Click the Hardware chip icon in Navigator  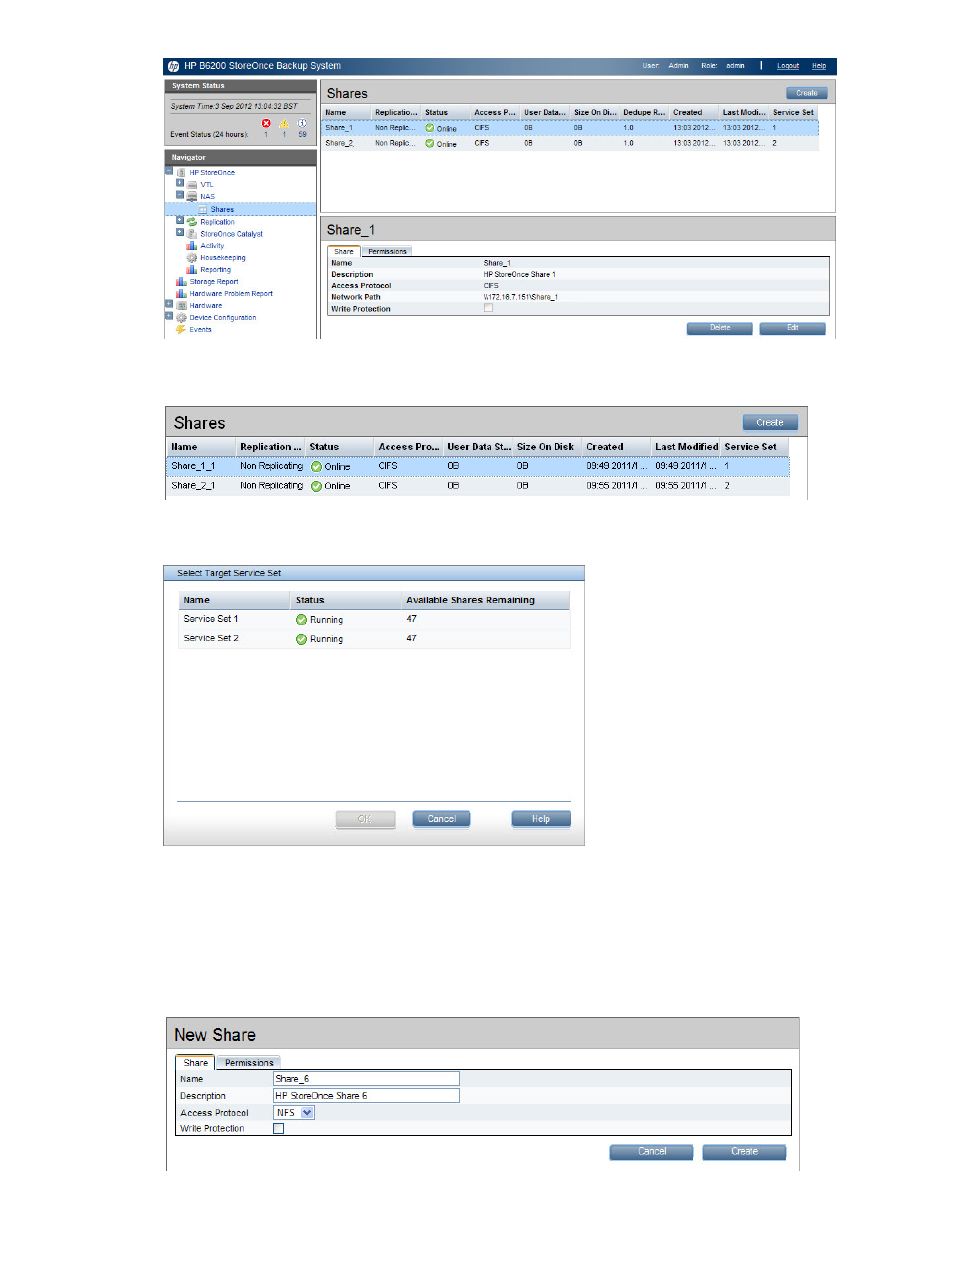click(x=181, y=306)
